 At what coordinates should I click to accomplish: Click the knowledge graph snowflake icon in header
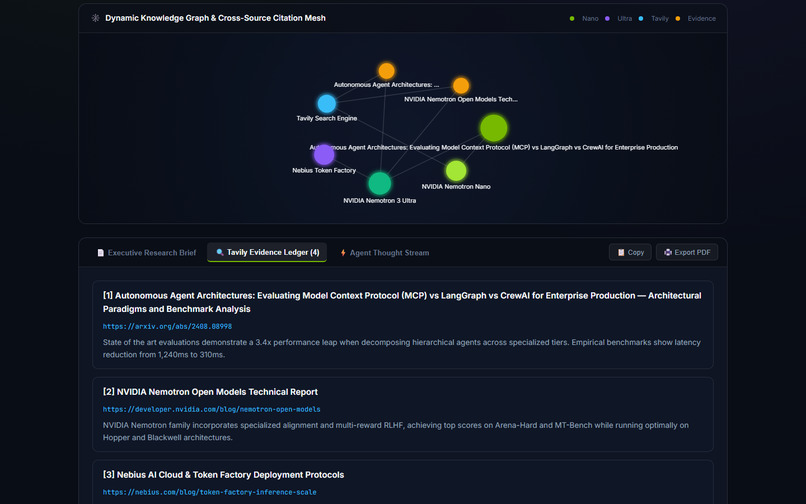[96, 18]
